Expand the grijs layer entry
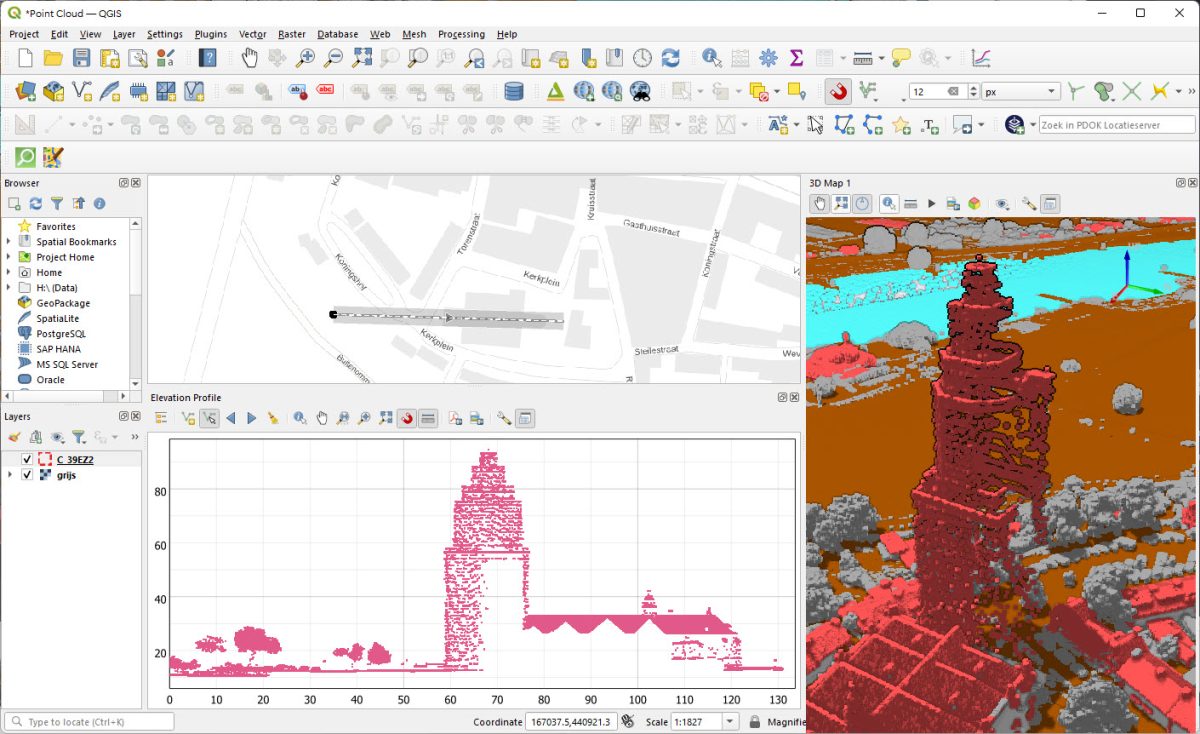Image resolution: width=1200 pixels, height=734 pixels. 10,475
